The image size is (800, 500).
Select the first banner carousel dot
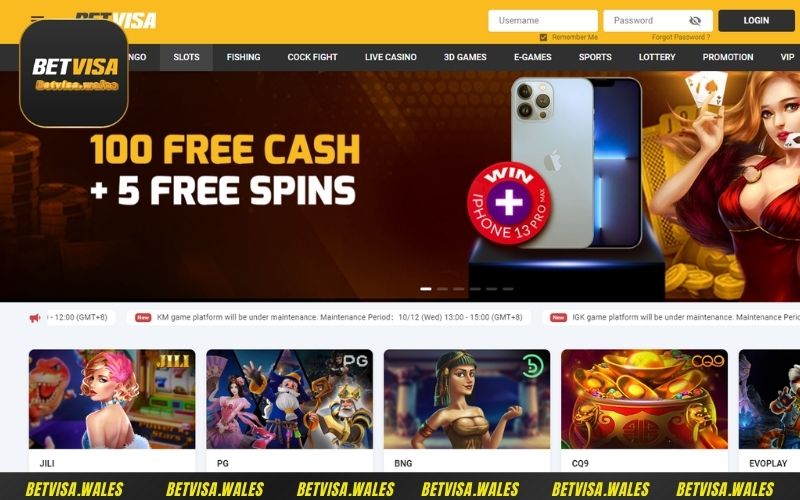coord(426,289)
